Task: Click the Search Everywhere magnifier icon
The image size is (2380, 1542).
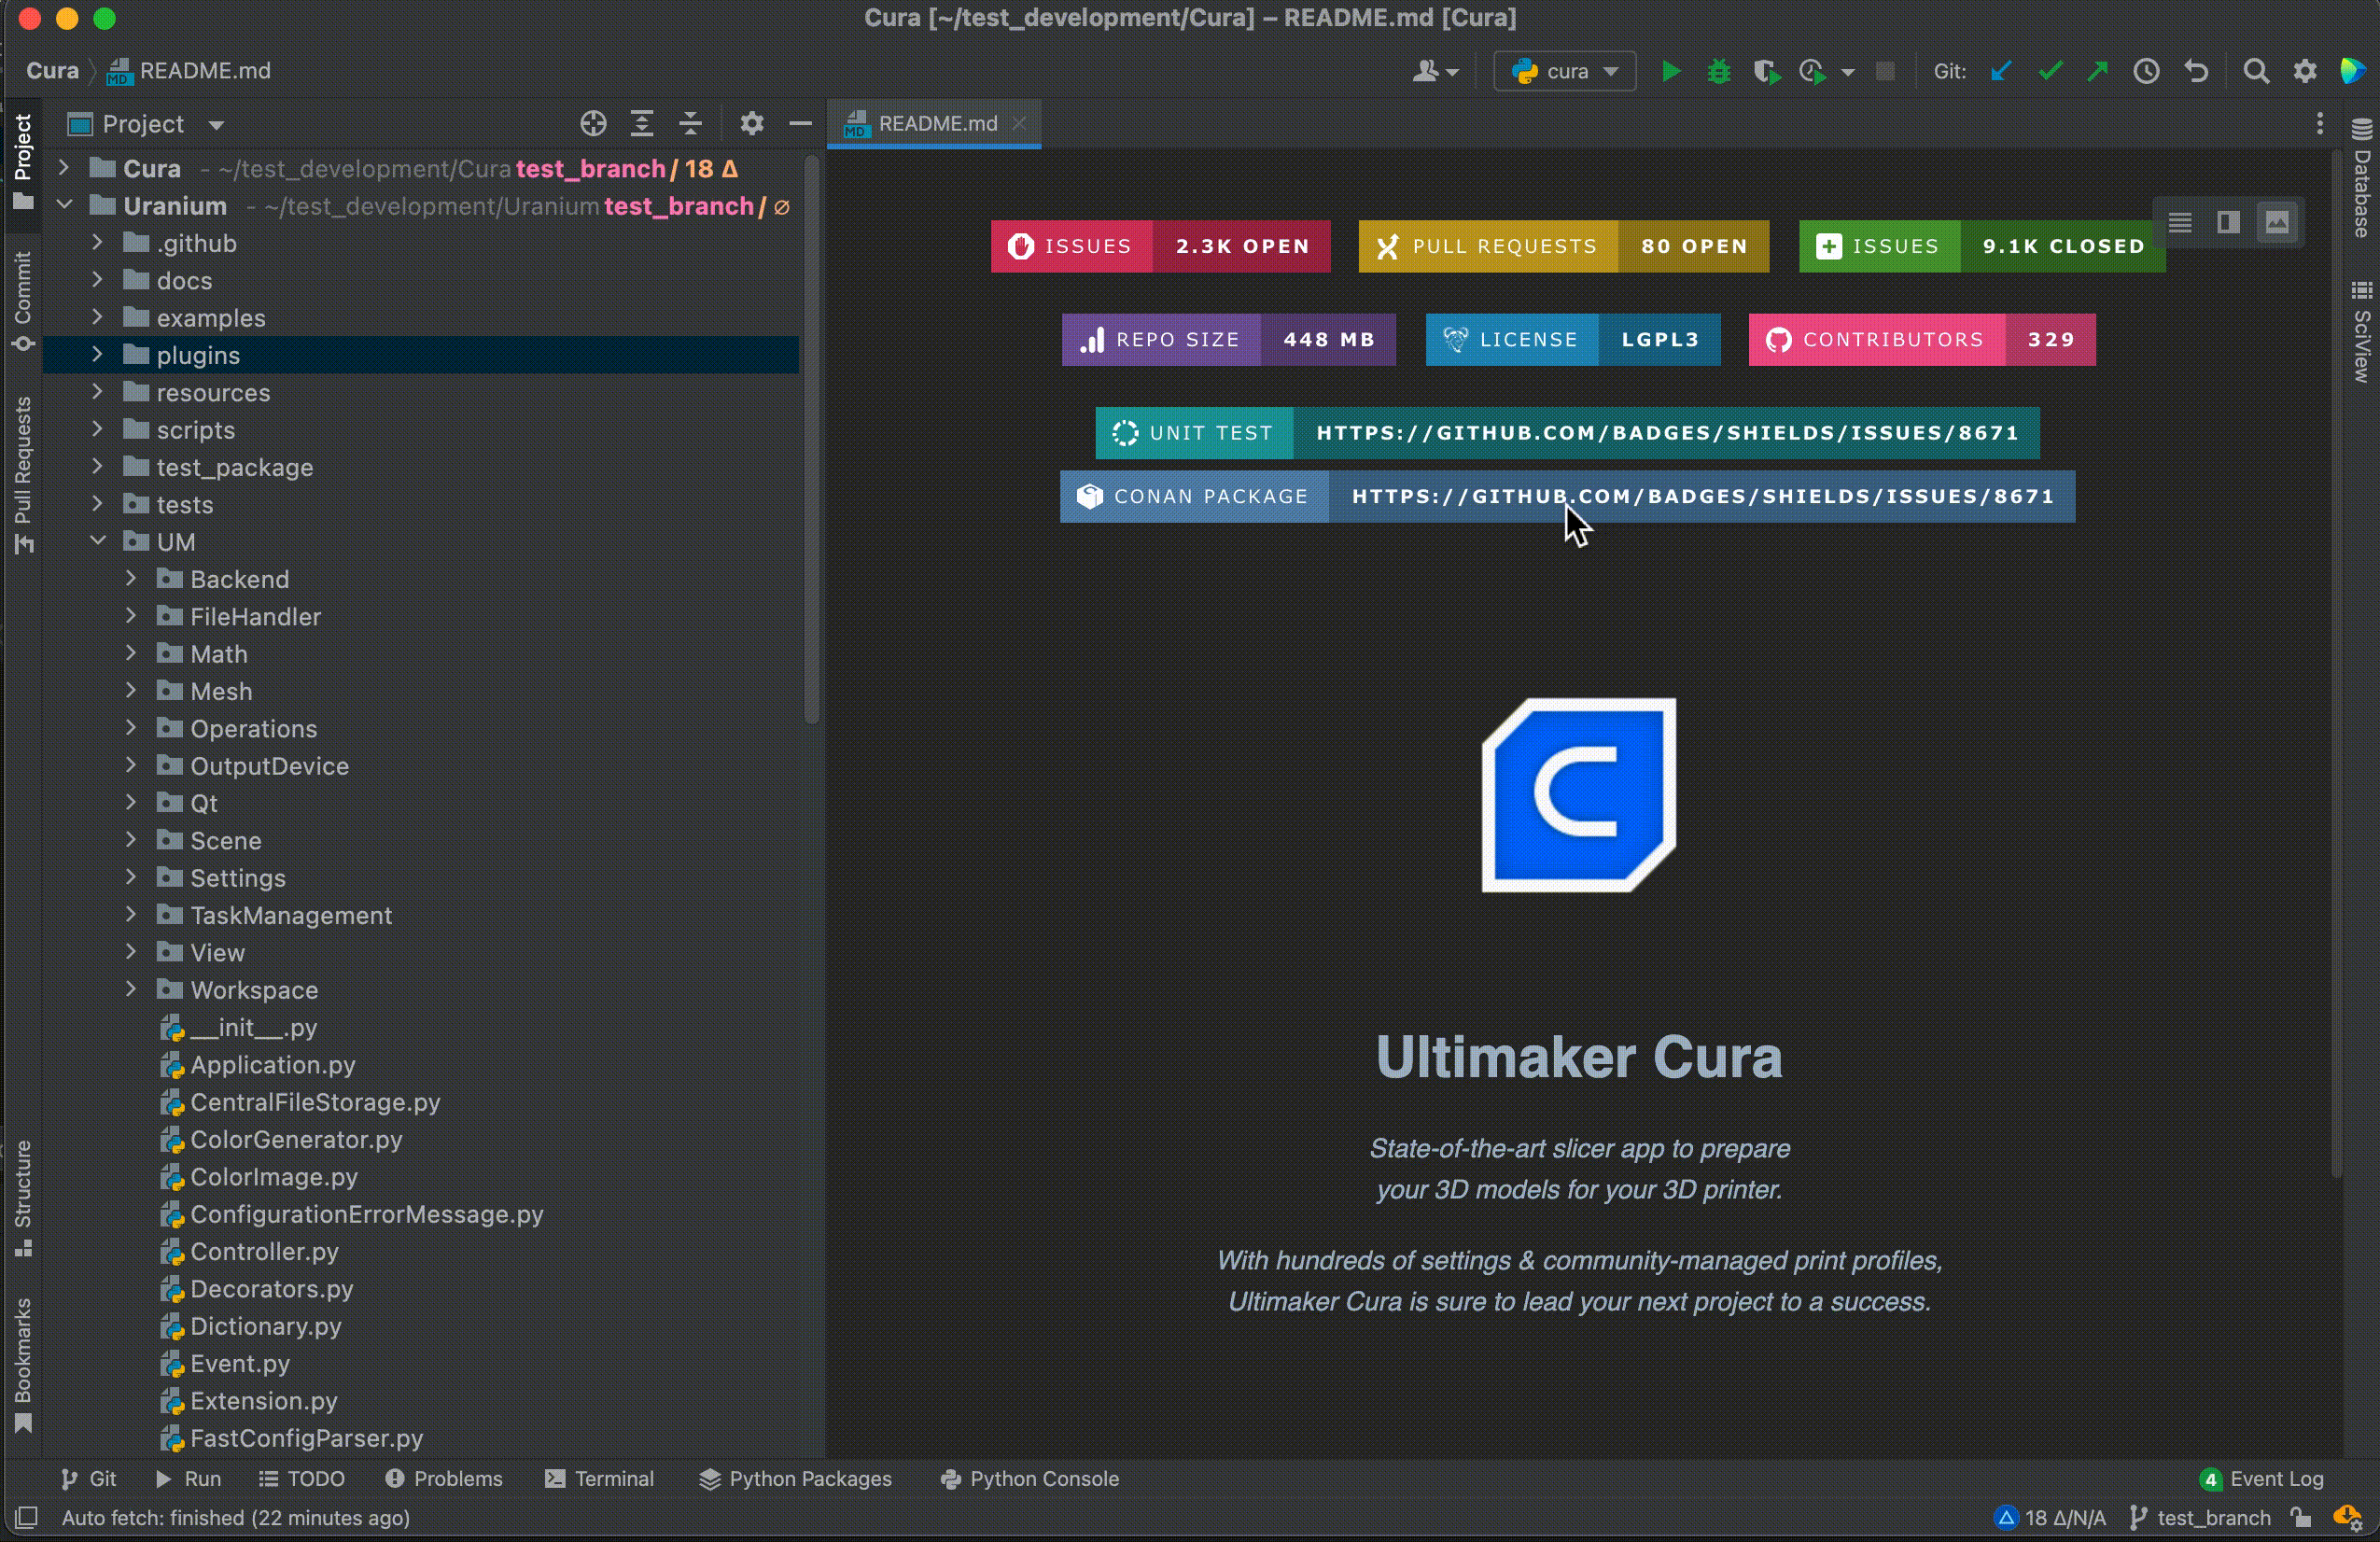Action: click(x=2255, y=71)
